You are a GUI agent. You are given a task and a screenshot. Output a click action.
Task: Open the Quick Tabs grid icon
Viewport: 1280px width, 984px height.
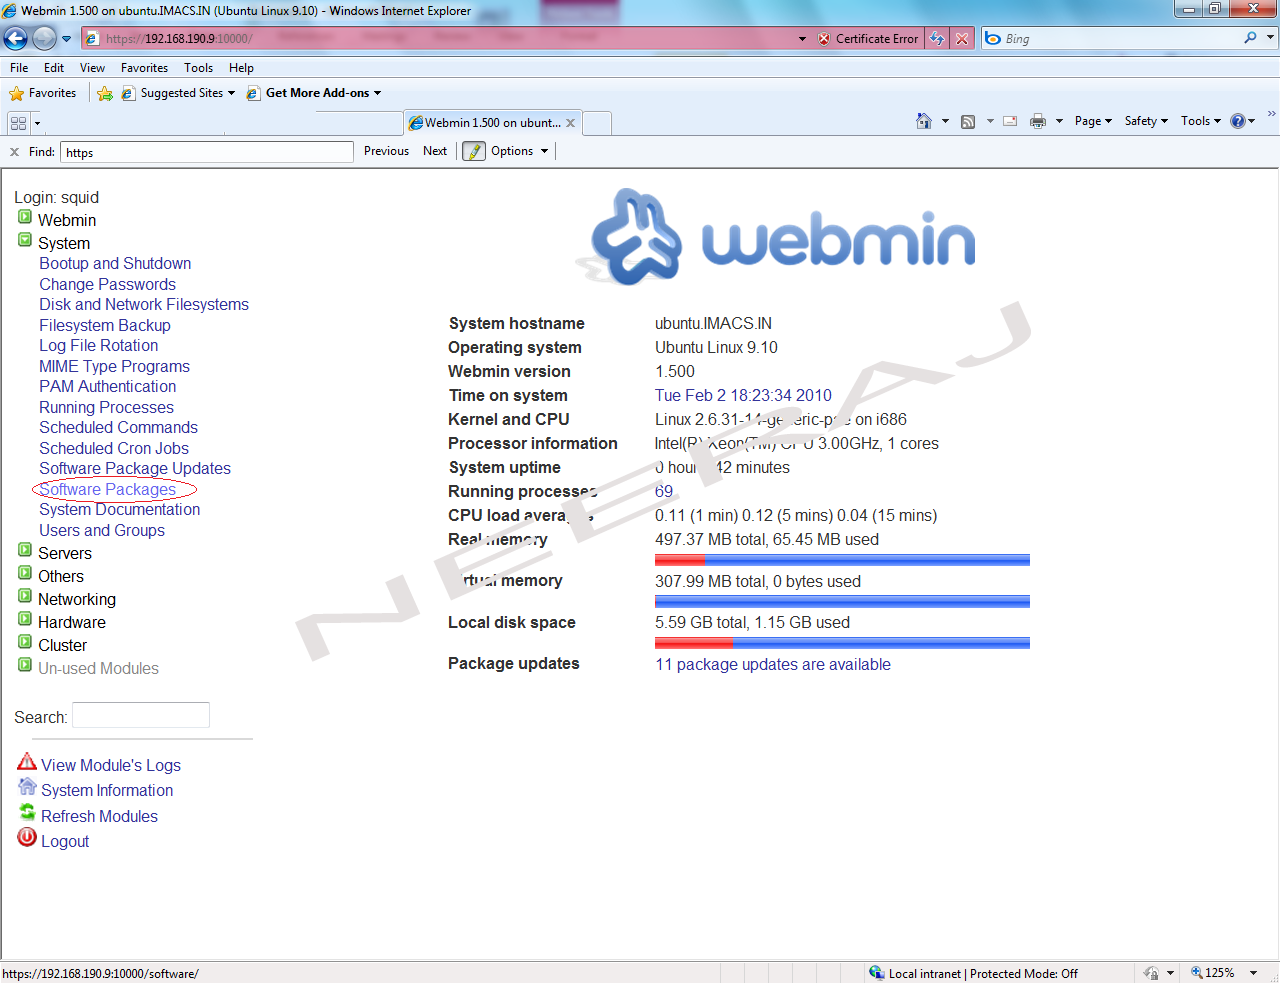(18, 123)
